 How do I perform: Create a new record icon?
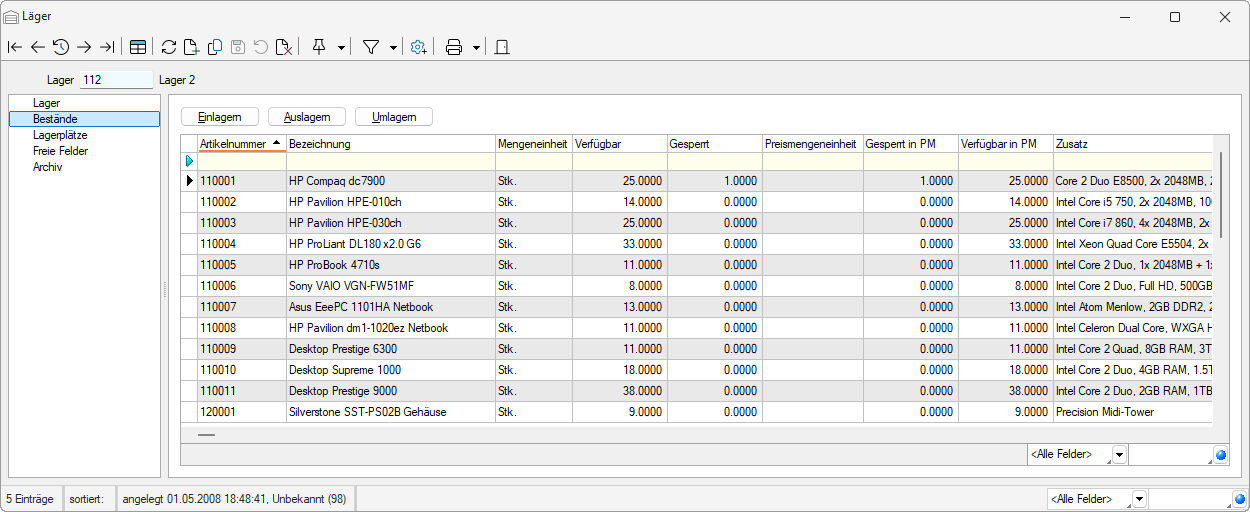pos(192,47)
